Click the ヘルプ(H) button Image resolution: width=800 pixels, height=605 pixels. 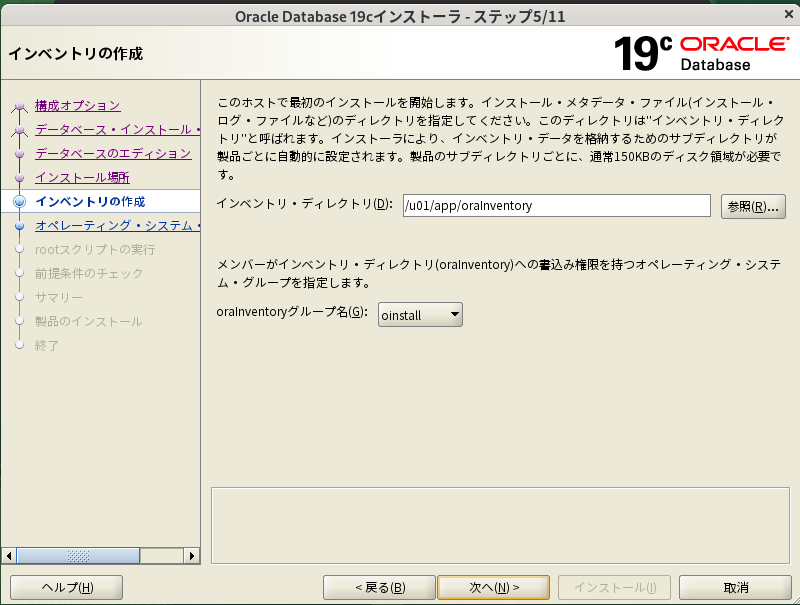click(x=66, y=588)
